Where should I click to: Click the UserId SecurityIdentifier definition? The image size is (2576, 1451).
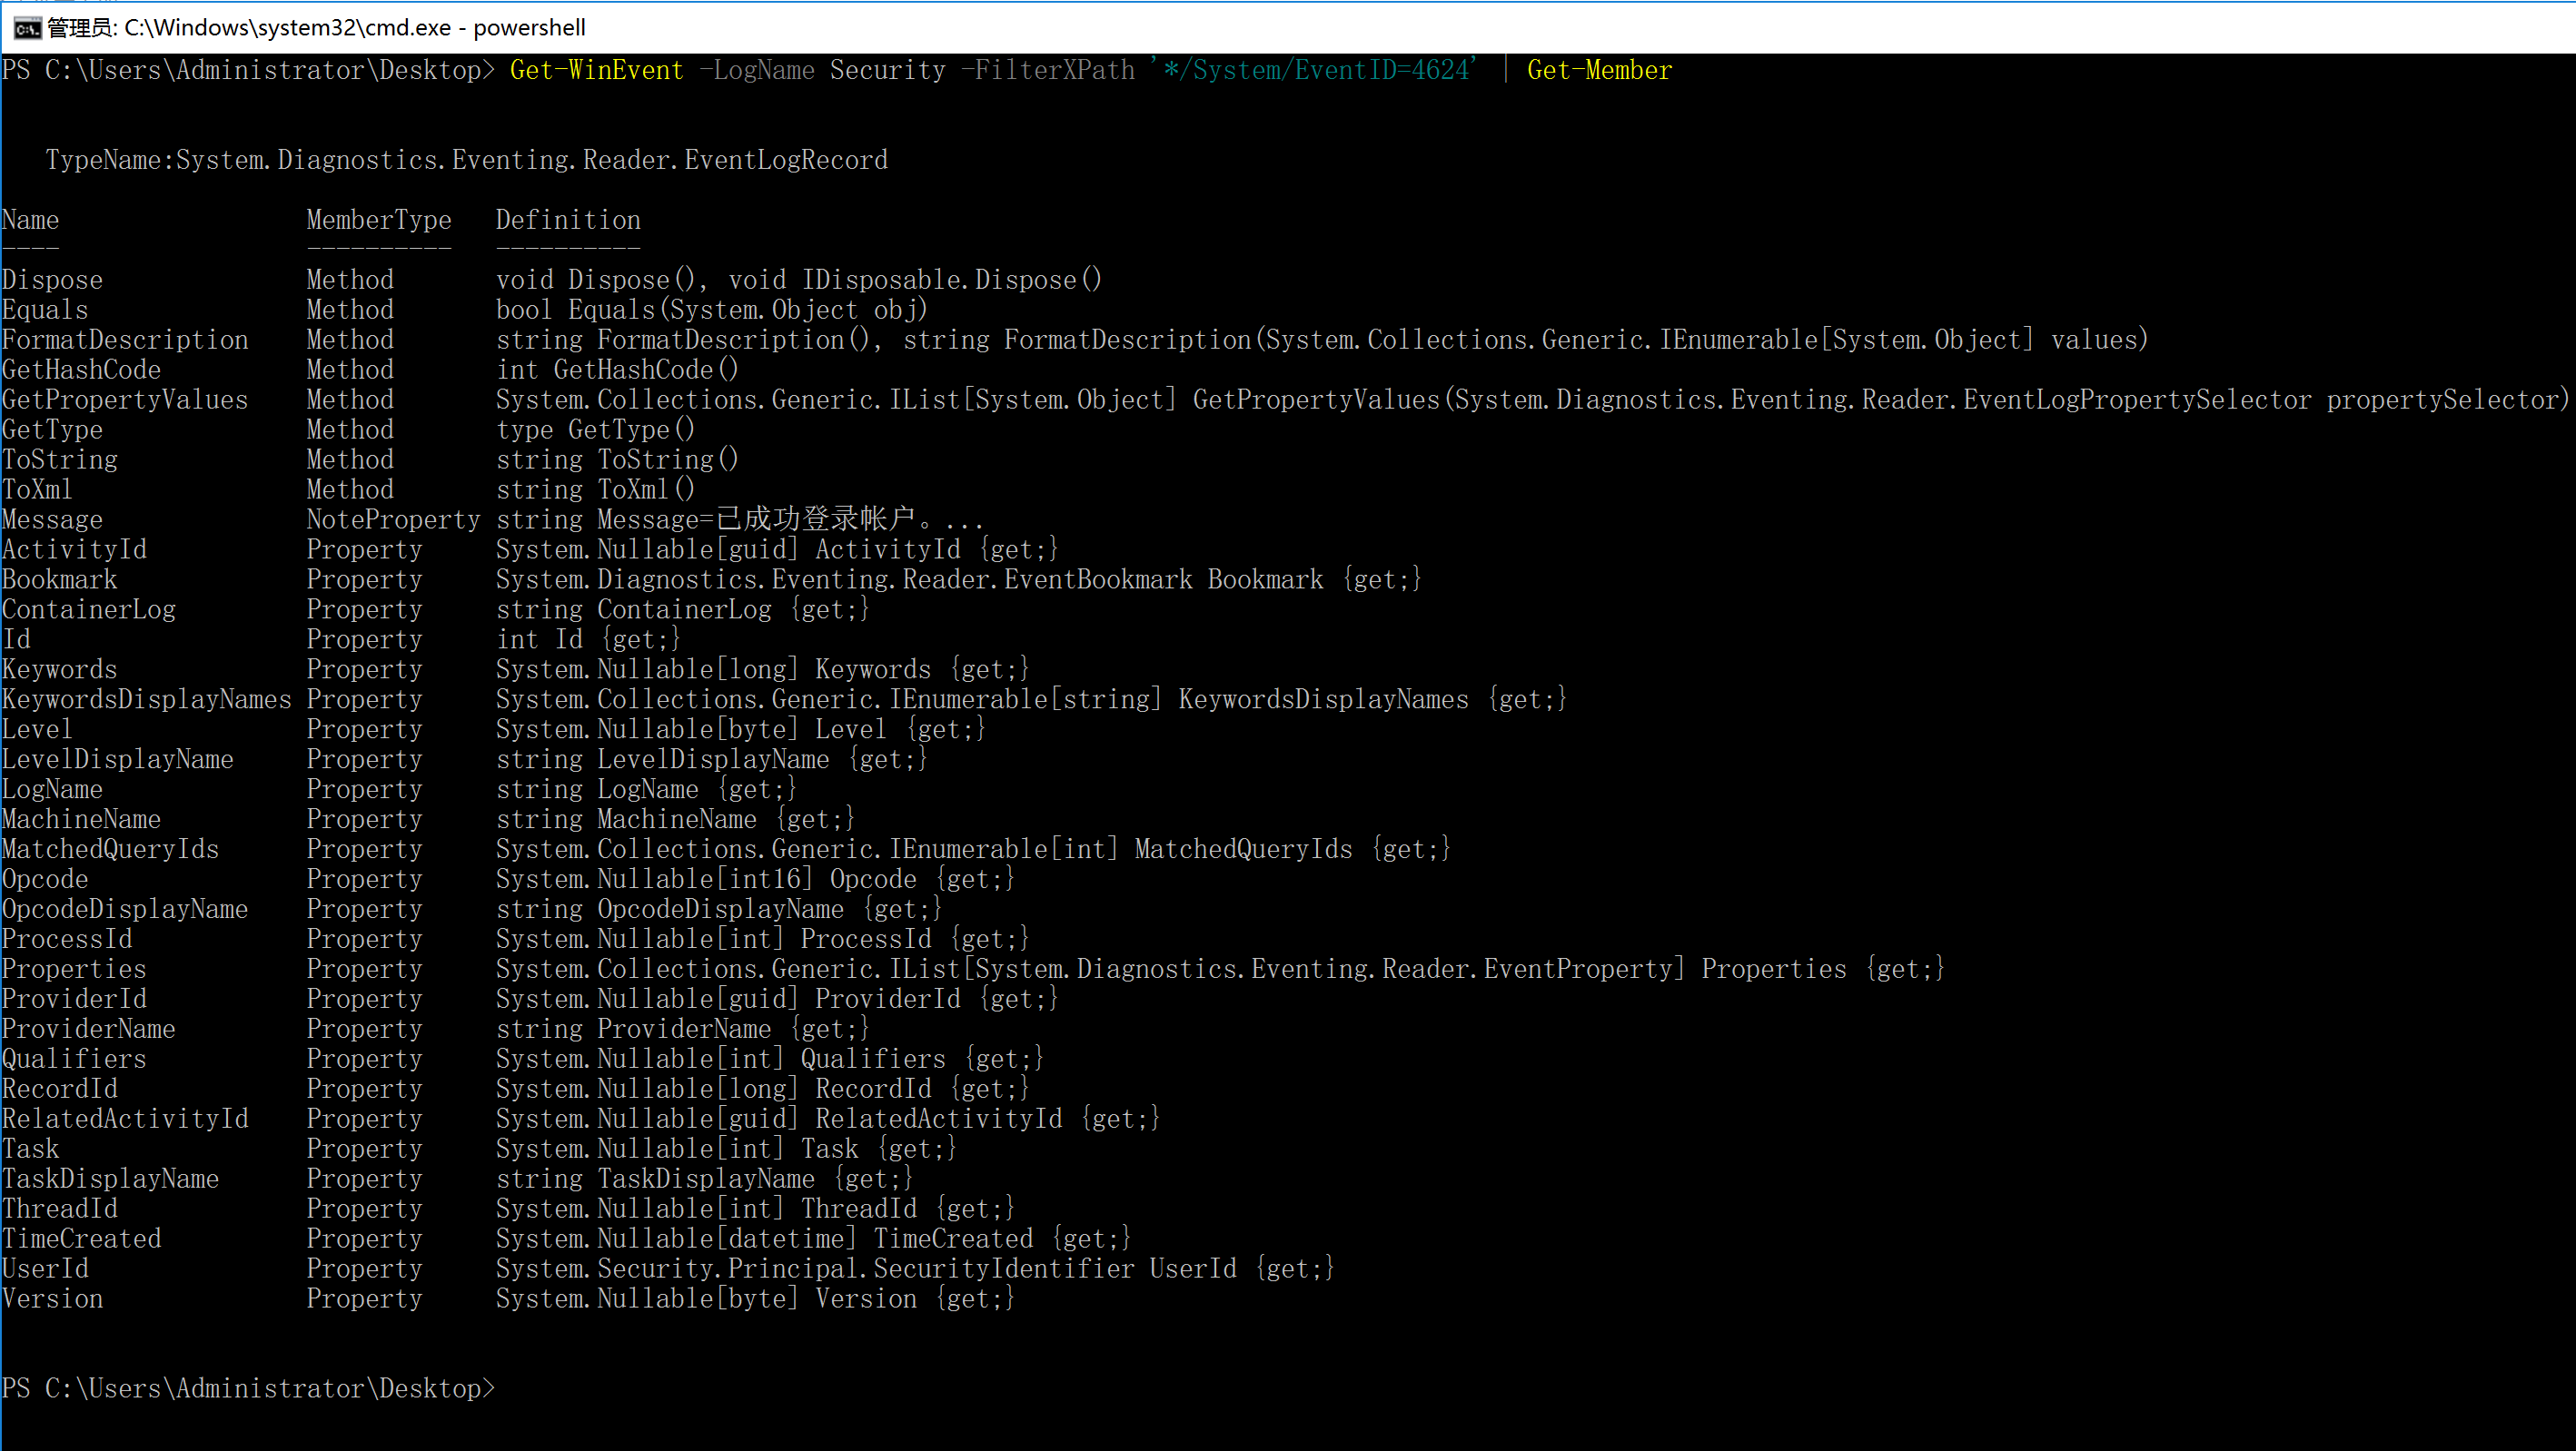pos(914,1269)
